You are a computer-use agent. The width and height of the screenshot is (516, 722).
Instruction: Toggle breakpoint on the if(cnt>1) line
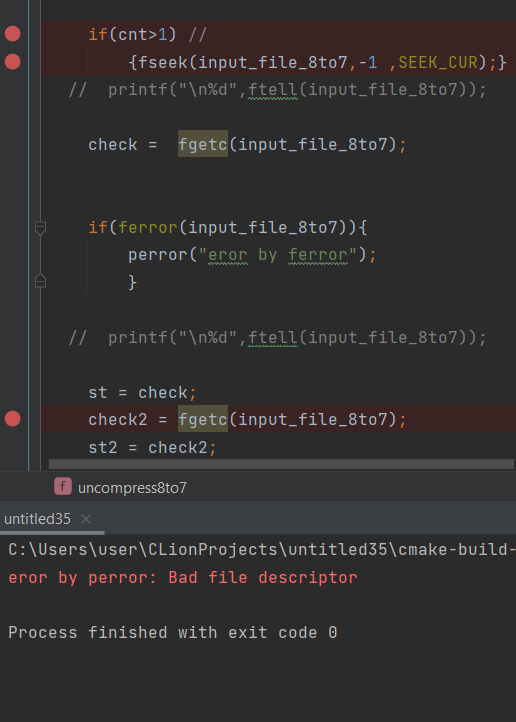[12, 34]
